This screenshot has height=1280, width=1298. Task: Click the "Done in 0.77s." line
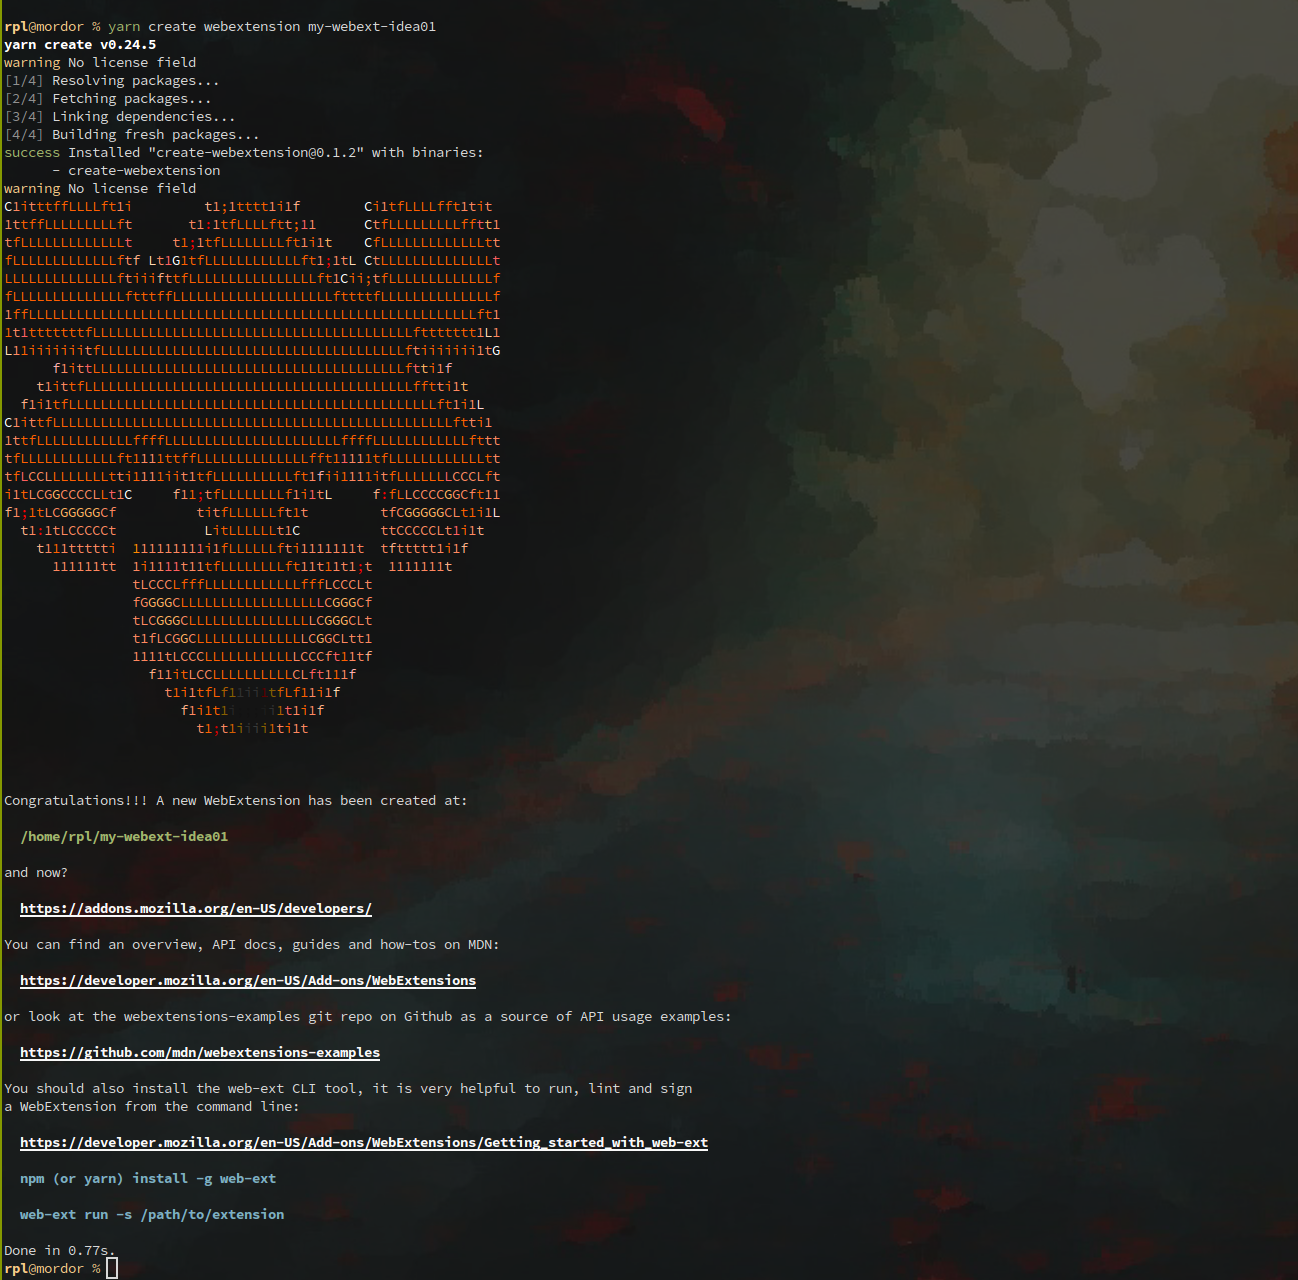[x=59, y=1251]
